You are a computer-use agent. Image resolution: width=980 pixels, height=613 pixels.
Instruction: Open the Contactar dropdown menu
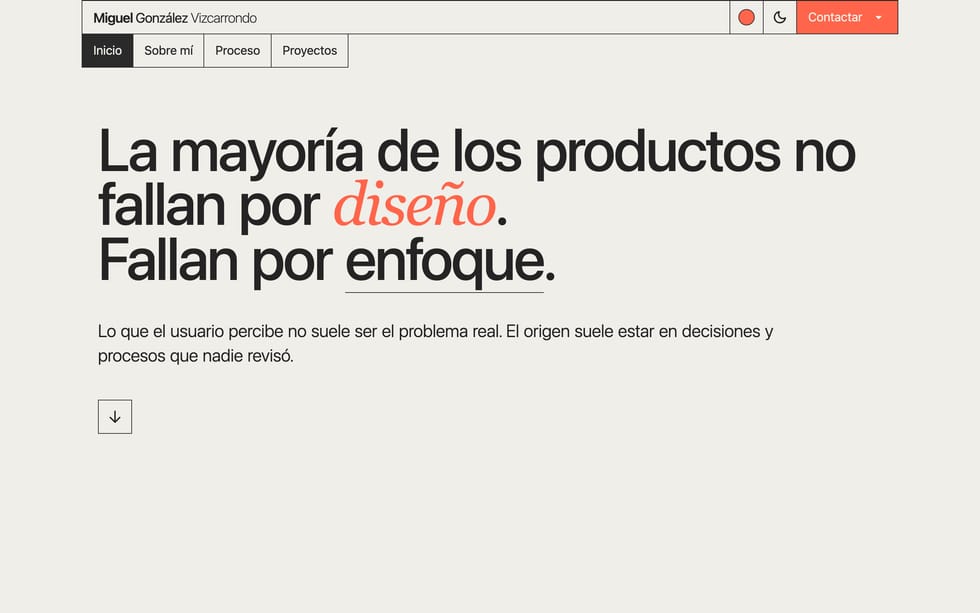point(847,17)
